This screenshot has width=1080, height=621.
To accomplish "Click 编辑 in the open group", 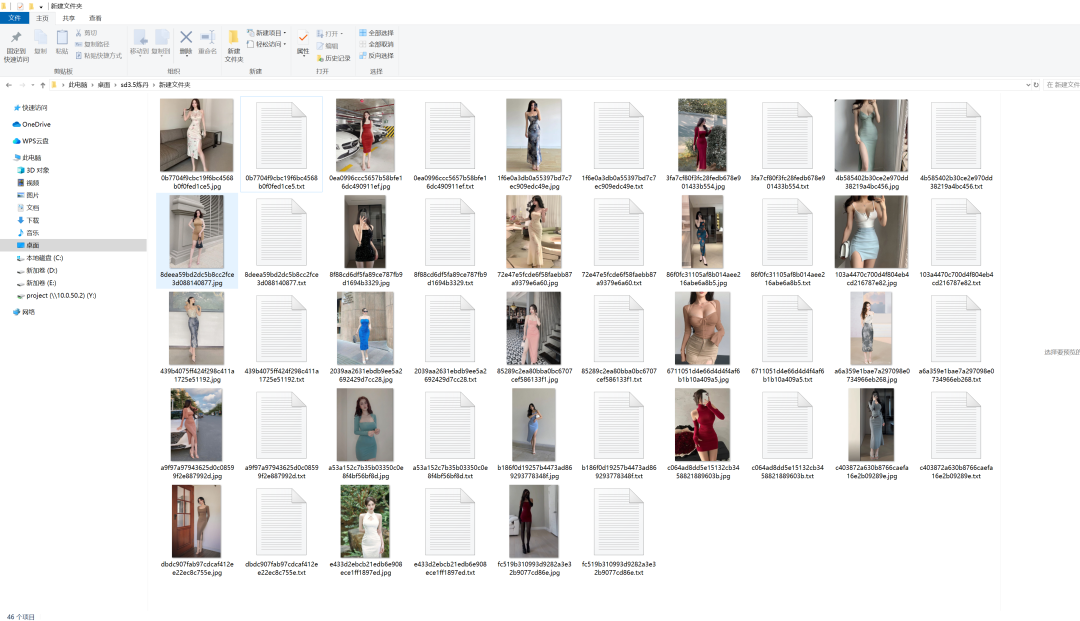I will pos(327,46).
